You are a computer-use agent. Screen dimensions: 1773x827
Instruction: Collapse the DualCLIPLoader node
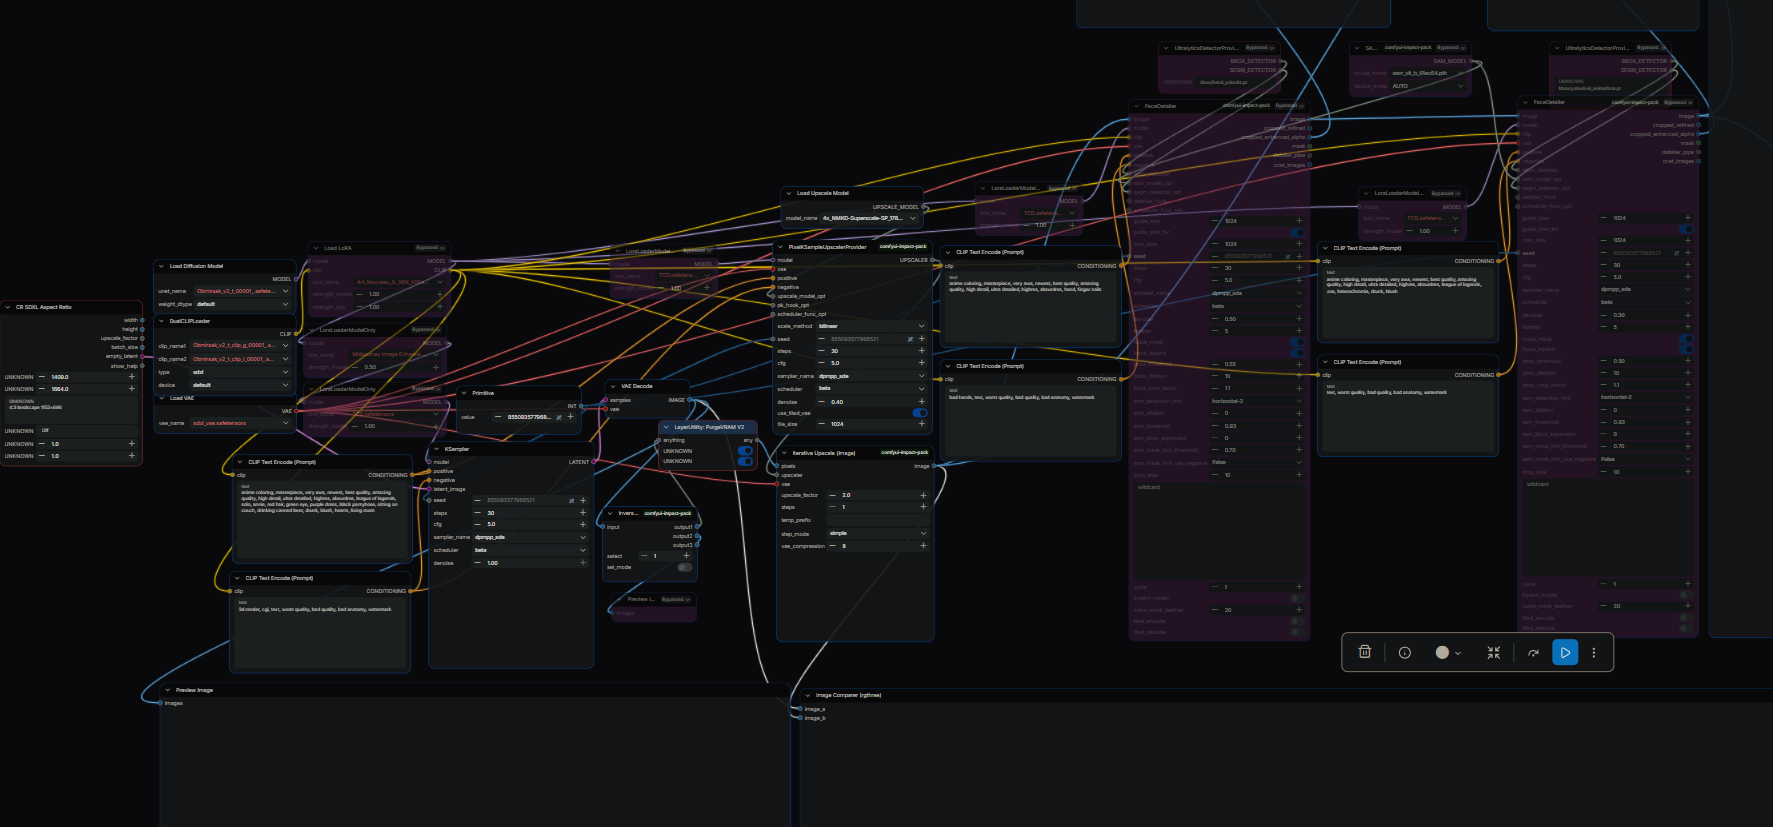[x=162, y=321]
